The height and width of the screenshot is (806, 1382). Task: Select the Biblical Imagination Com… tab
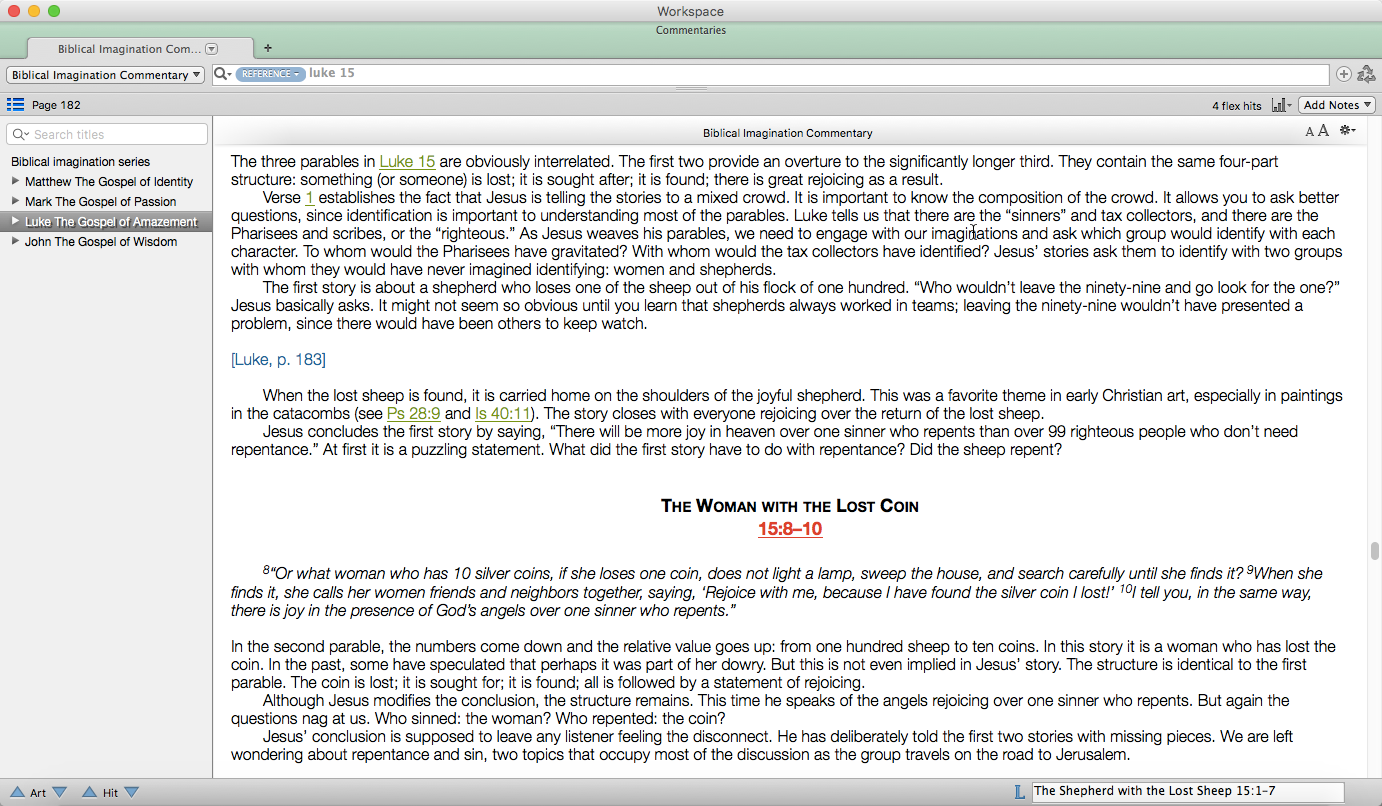point(140,48)
